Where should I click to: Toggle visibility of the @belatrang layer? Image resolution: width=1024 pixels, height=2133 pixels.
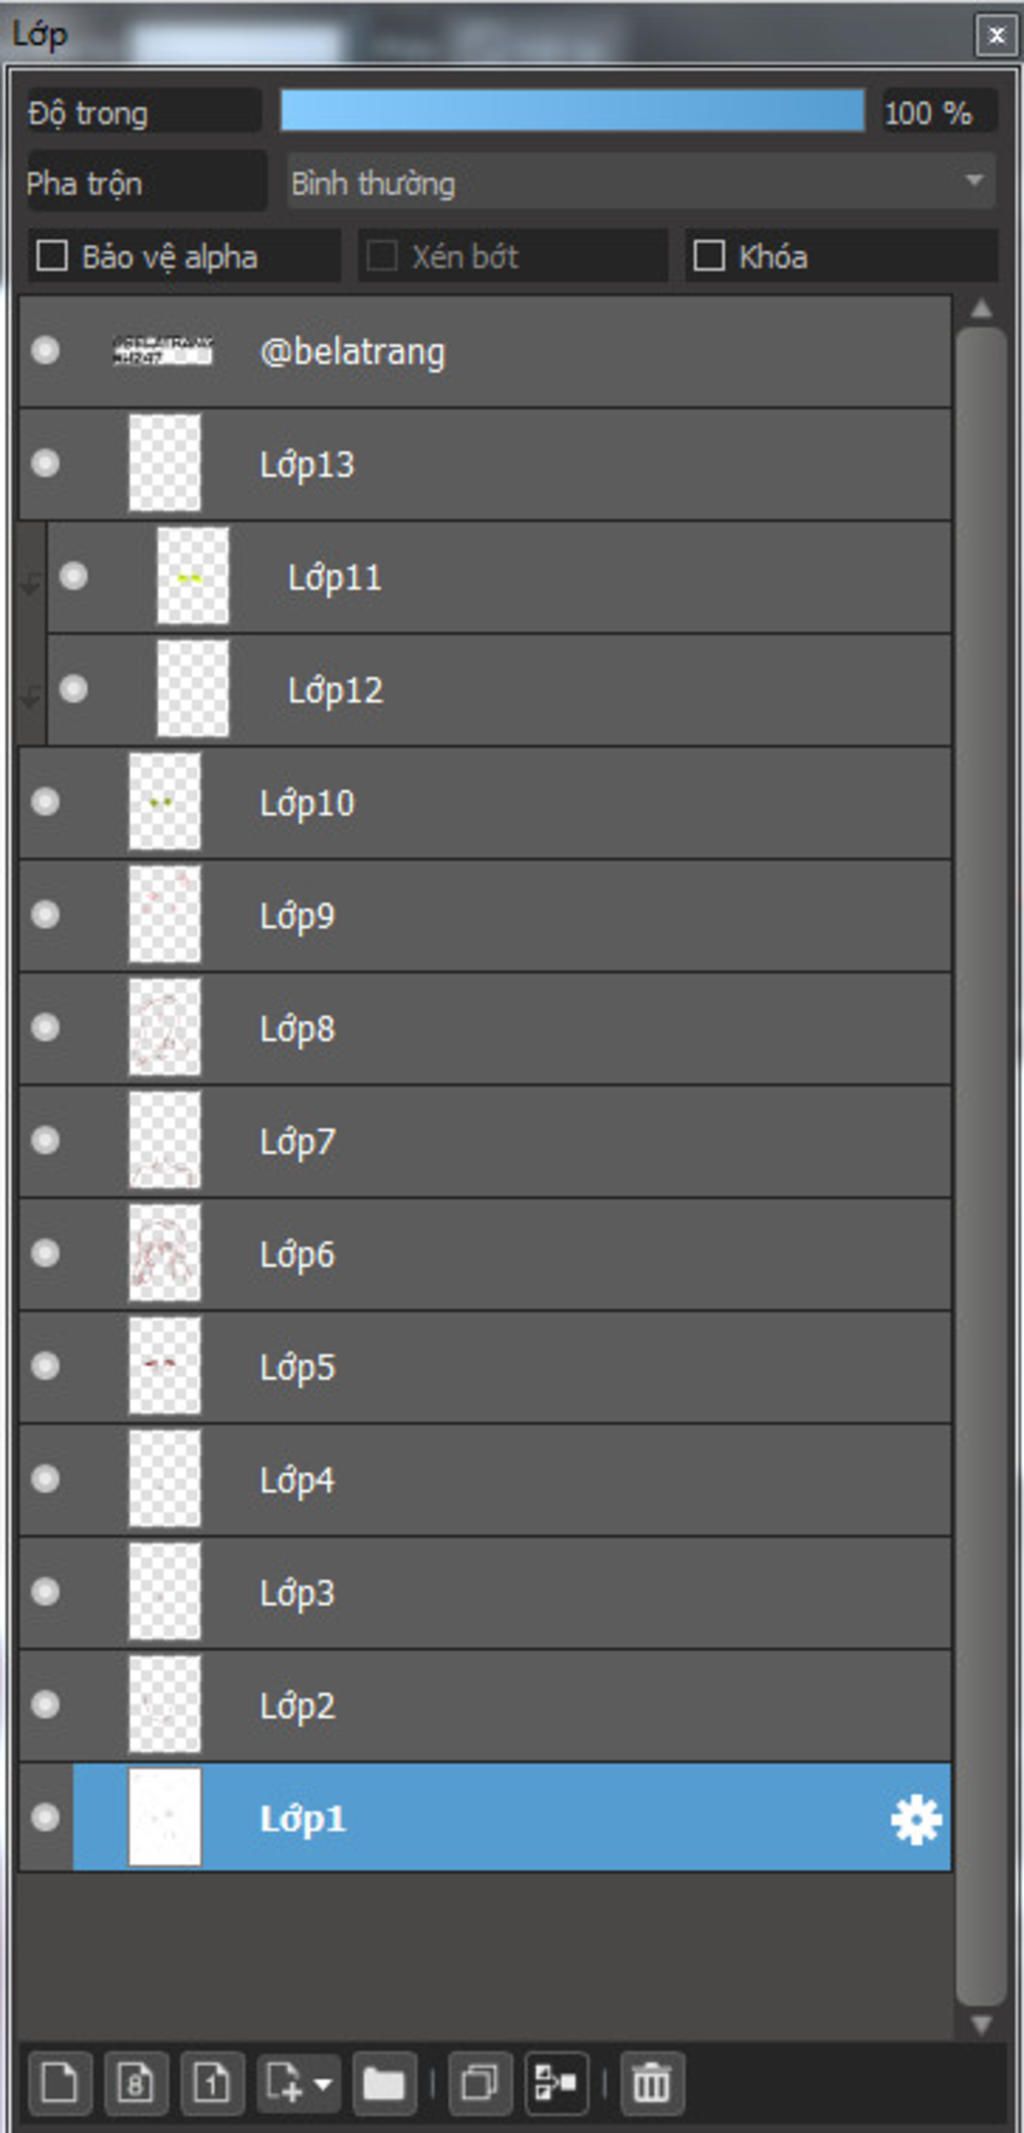pos(45,350)
